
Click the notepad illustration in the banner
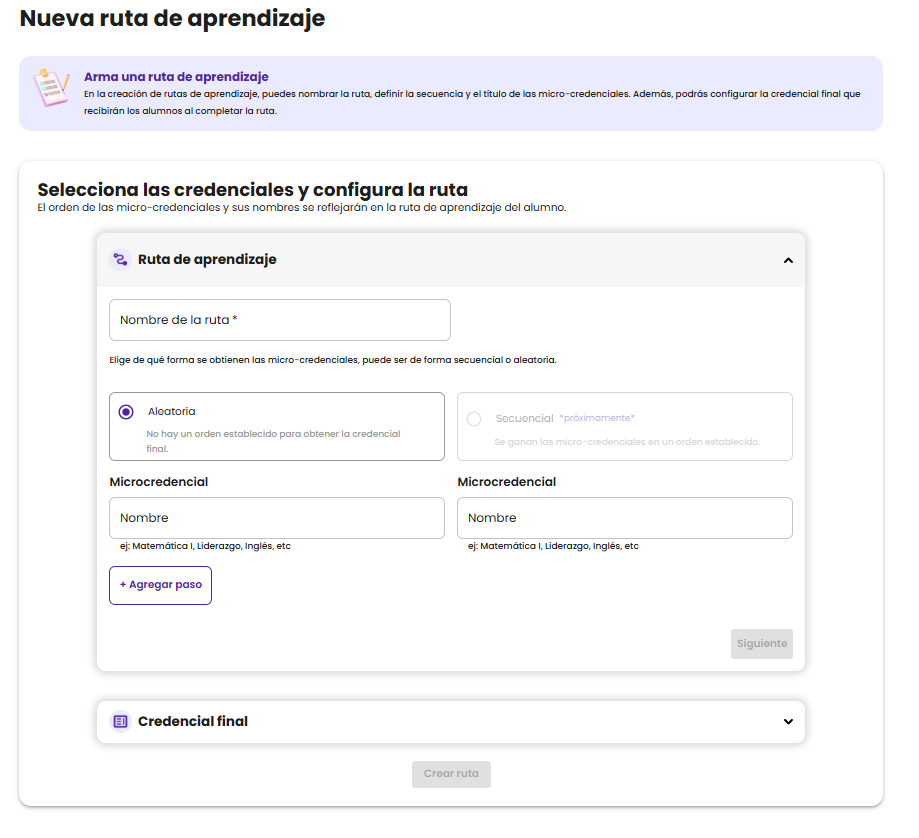point(50,87)
